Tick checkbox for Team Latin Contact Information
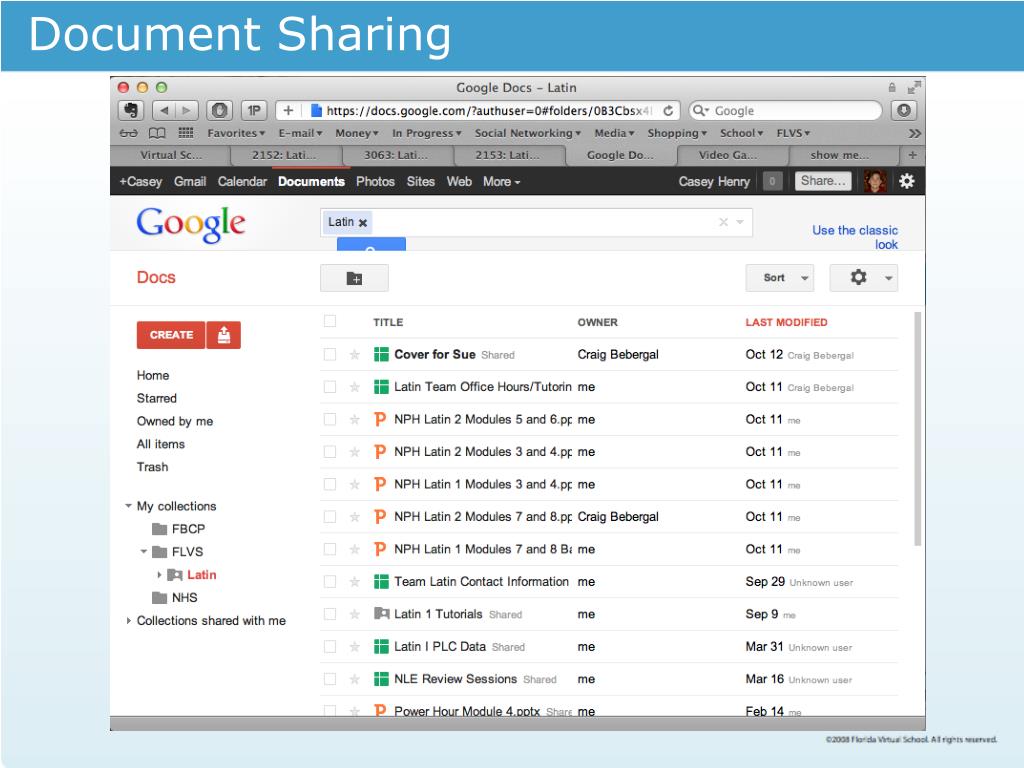The width and height of the screenshot is (1024, 768). [330, 581]
